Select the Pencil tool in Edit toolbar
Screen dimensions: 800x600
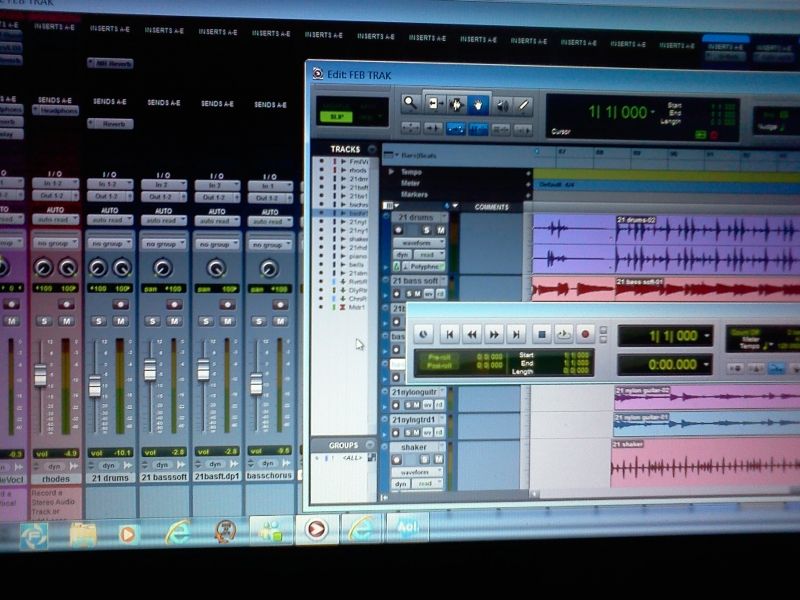[x=523, y=104]
